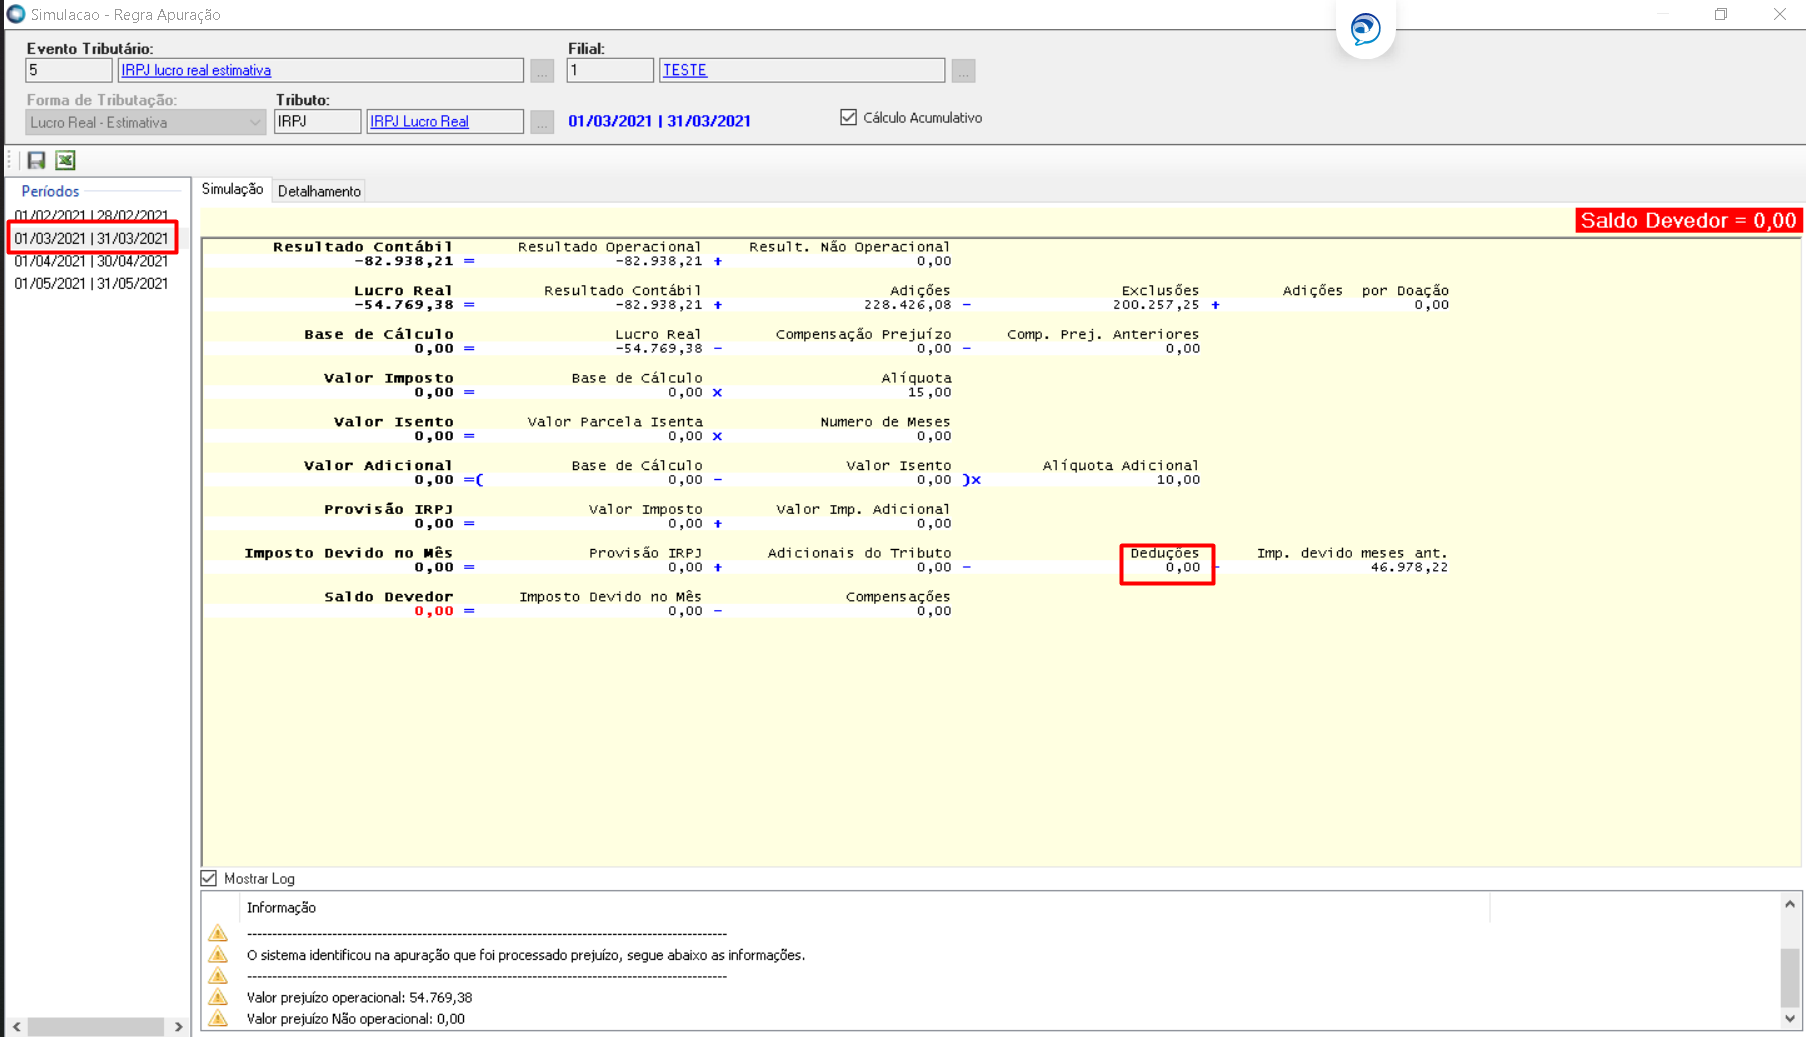Open lookup button next to Evento Tributário

point(542,71)
